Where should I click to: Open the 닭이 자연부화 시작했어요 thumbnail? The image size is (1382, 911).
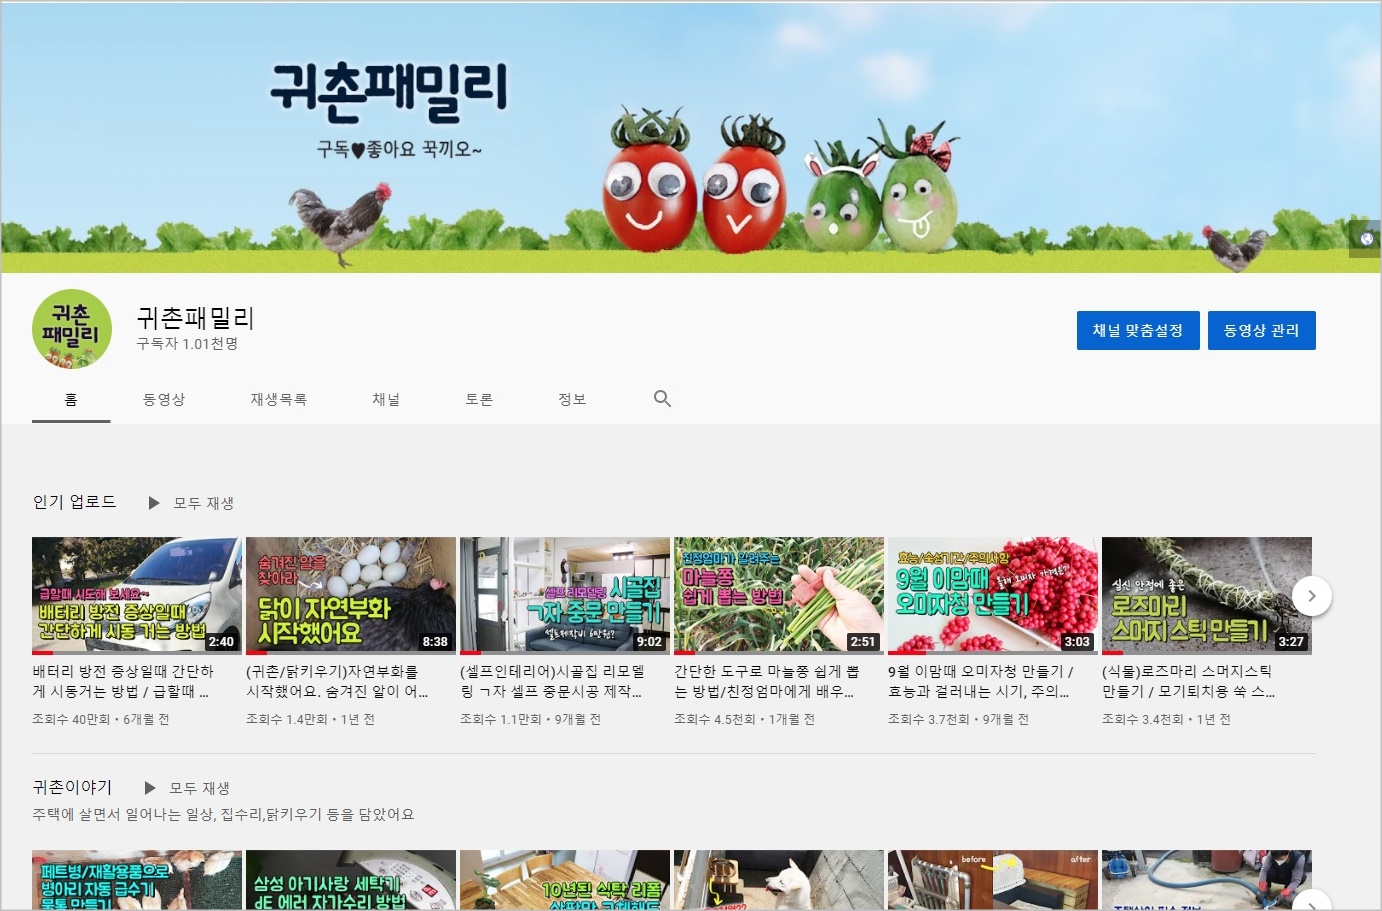351,596
